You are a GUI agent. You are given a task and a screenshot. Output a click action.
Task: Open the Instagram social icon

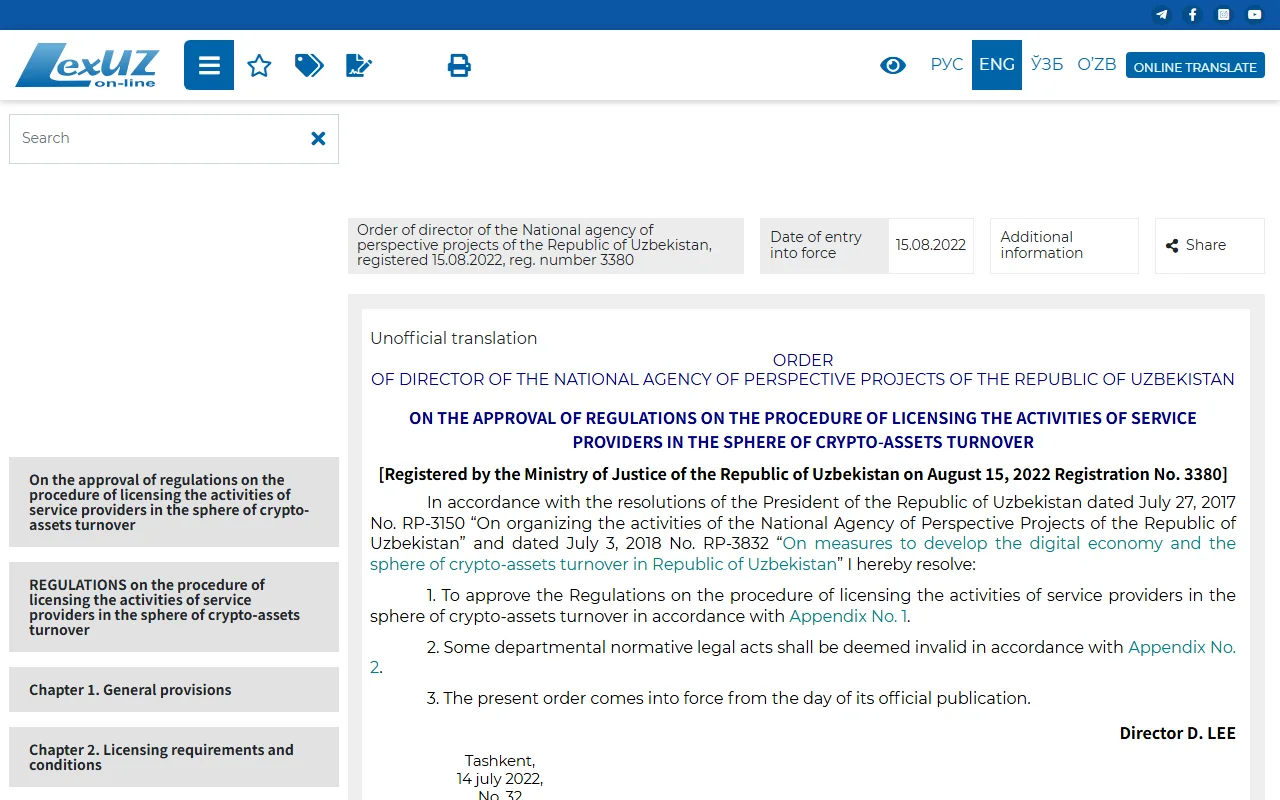coord(1223,15)
